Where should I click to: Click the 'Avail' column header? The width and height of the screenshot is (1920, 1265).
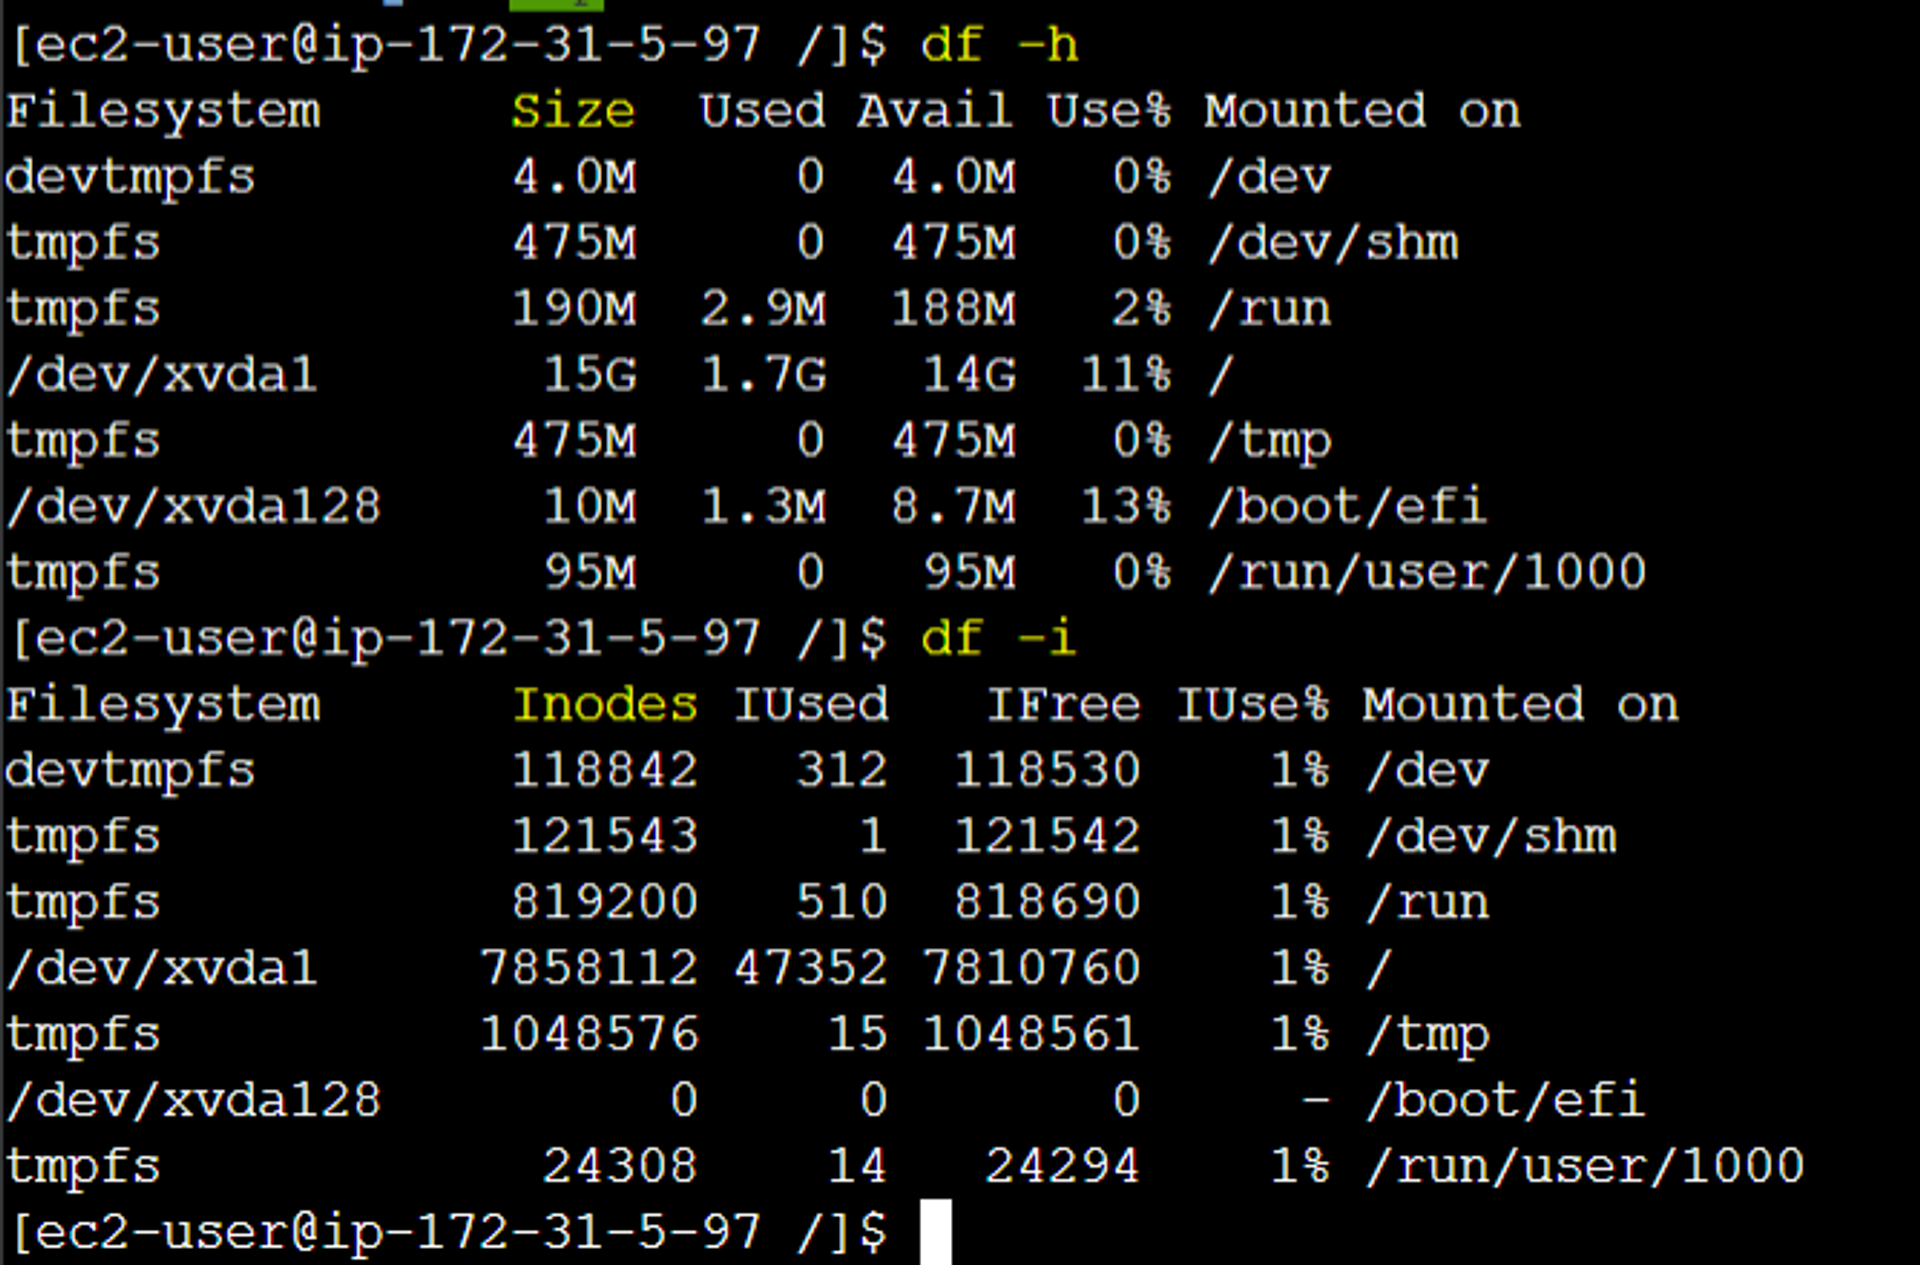934,111
